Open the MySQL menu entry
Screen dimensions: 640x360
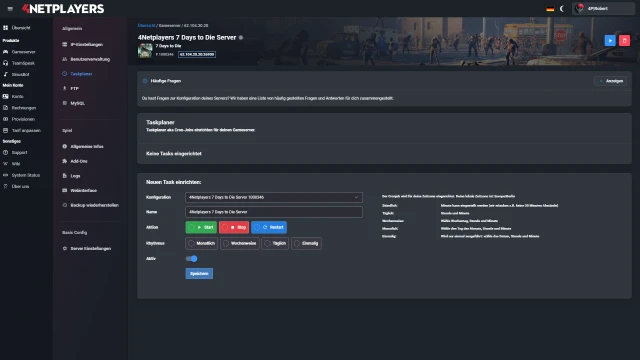click(x=73, y=103)
